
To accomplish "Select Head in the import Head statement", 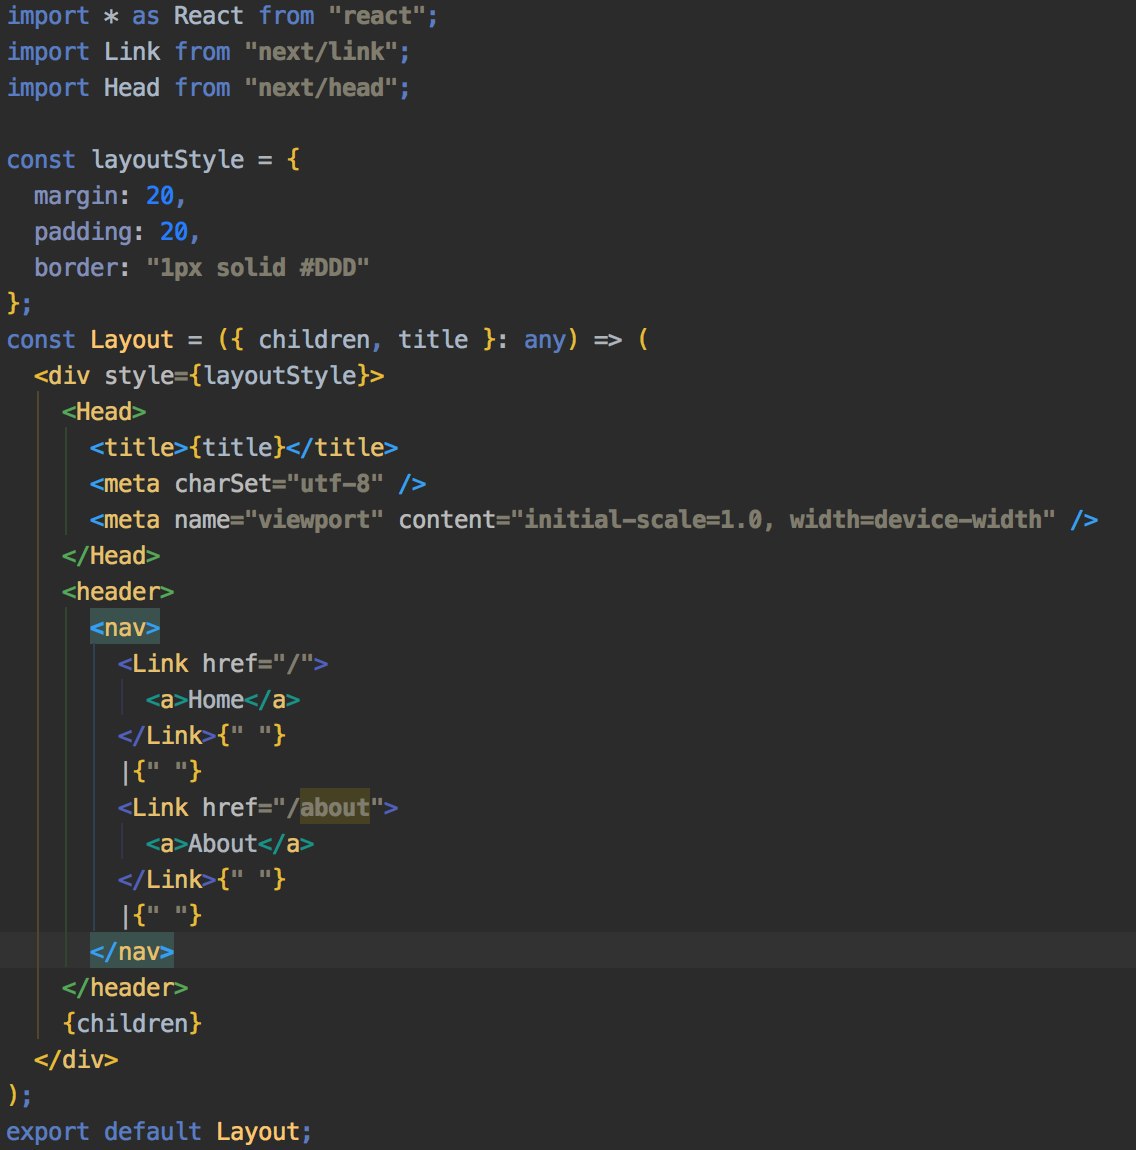I will [x=132, y=87].
